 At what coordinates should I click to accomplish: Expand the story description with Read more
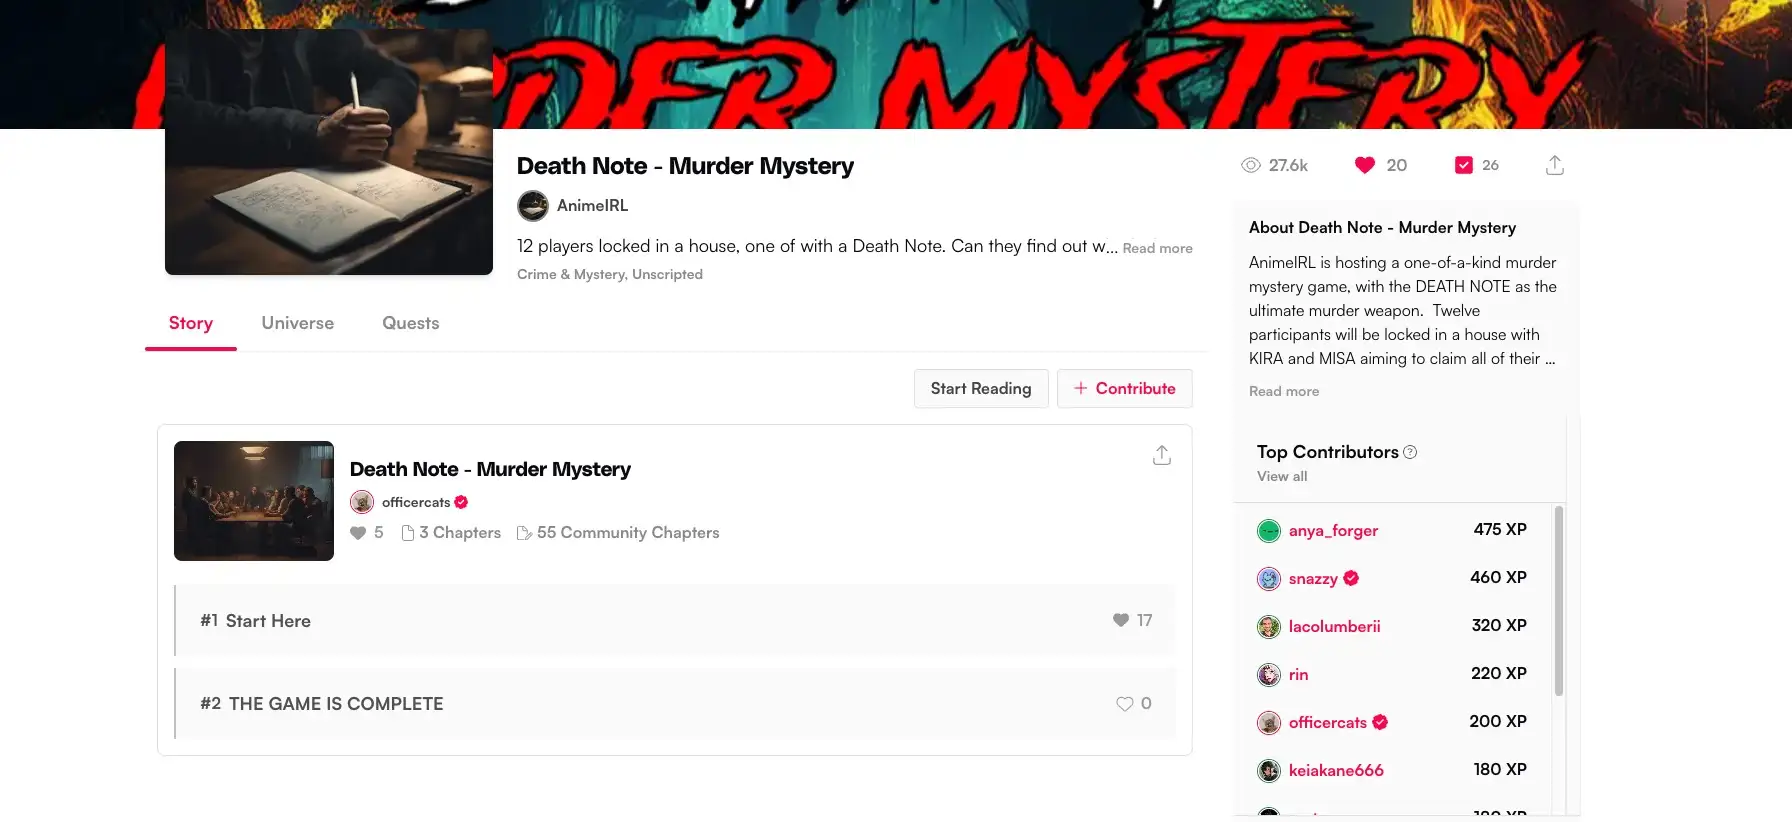click(x=1157, y=248)
